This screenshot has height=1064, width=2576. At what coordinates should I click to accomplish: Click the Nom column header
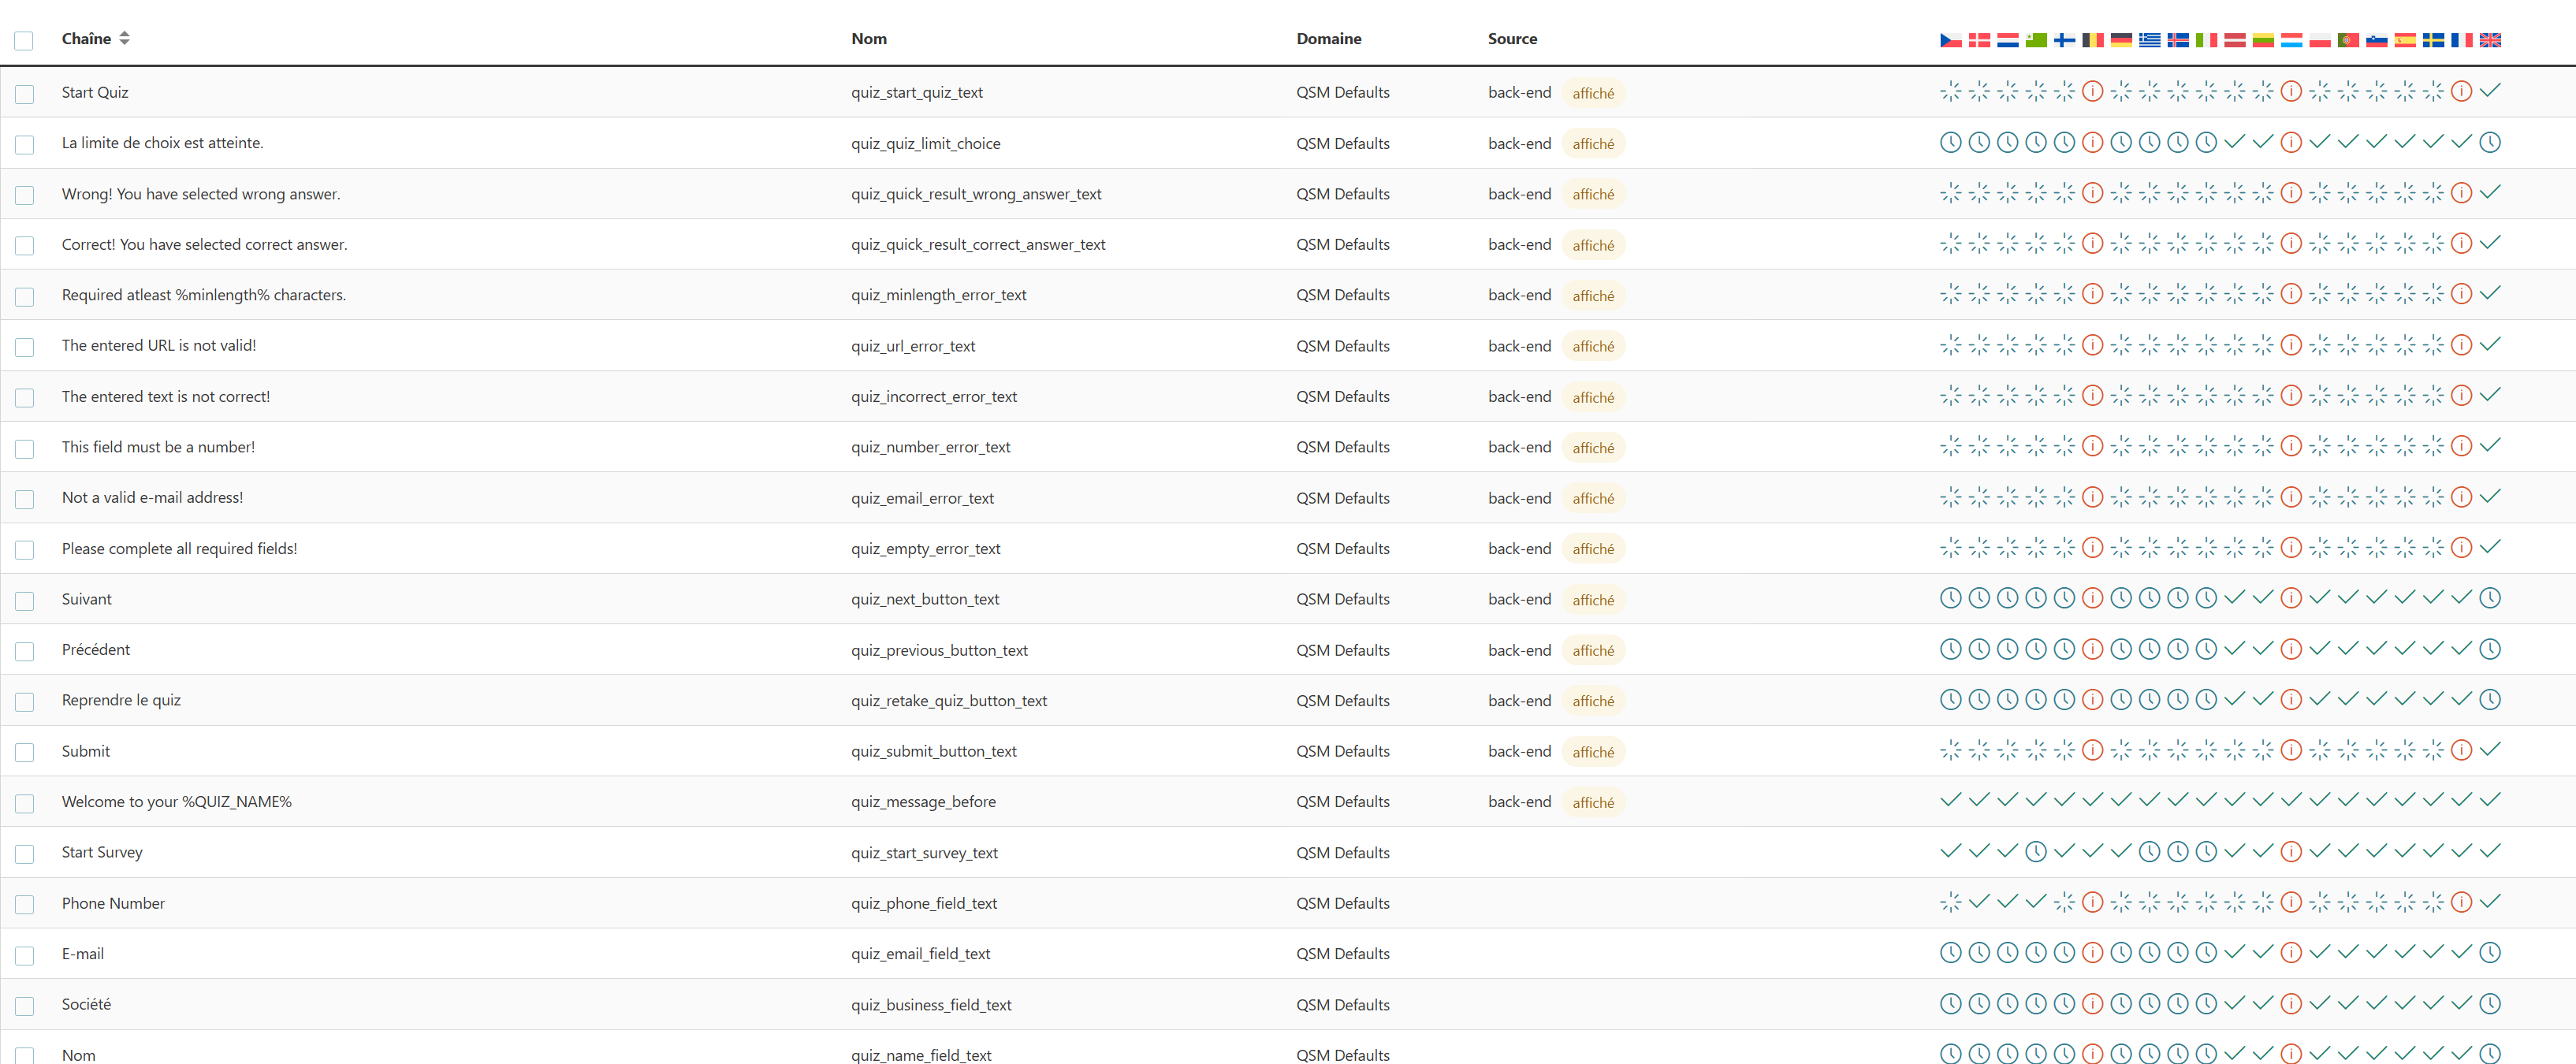[868, 38]
